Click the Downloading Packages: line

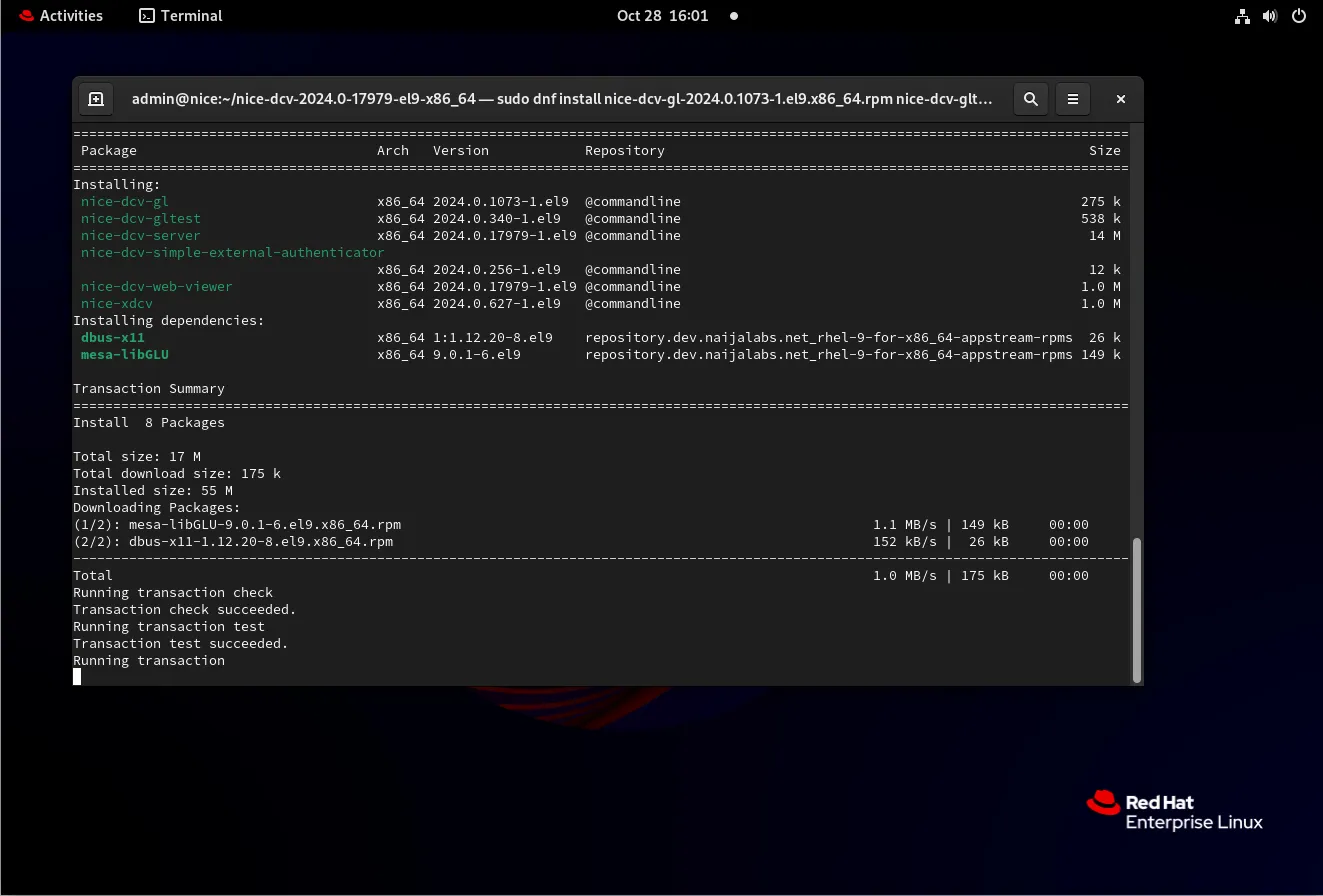pos(157,508)
